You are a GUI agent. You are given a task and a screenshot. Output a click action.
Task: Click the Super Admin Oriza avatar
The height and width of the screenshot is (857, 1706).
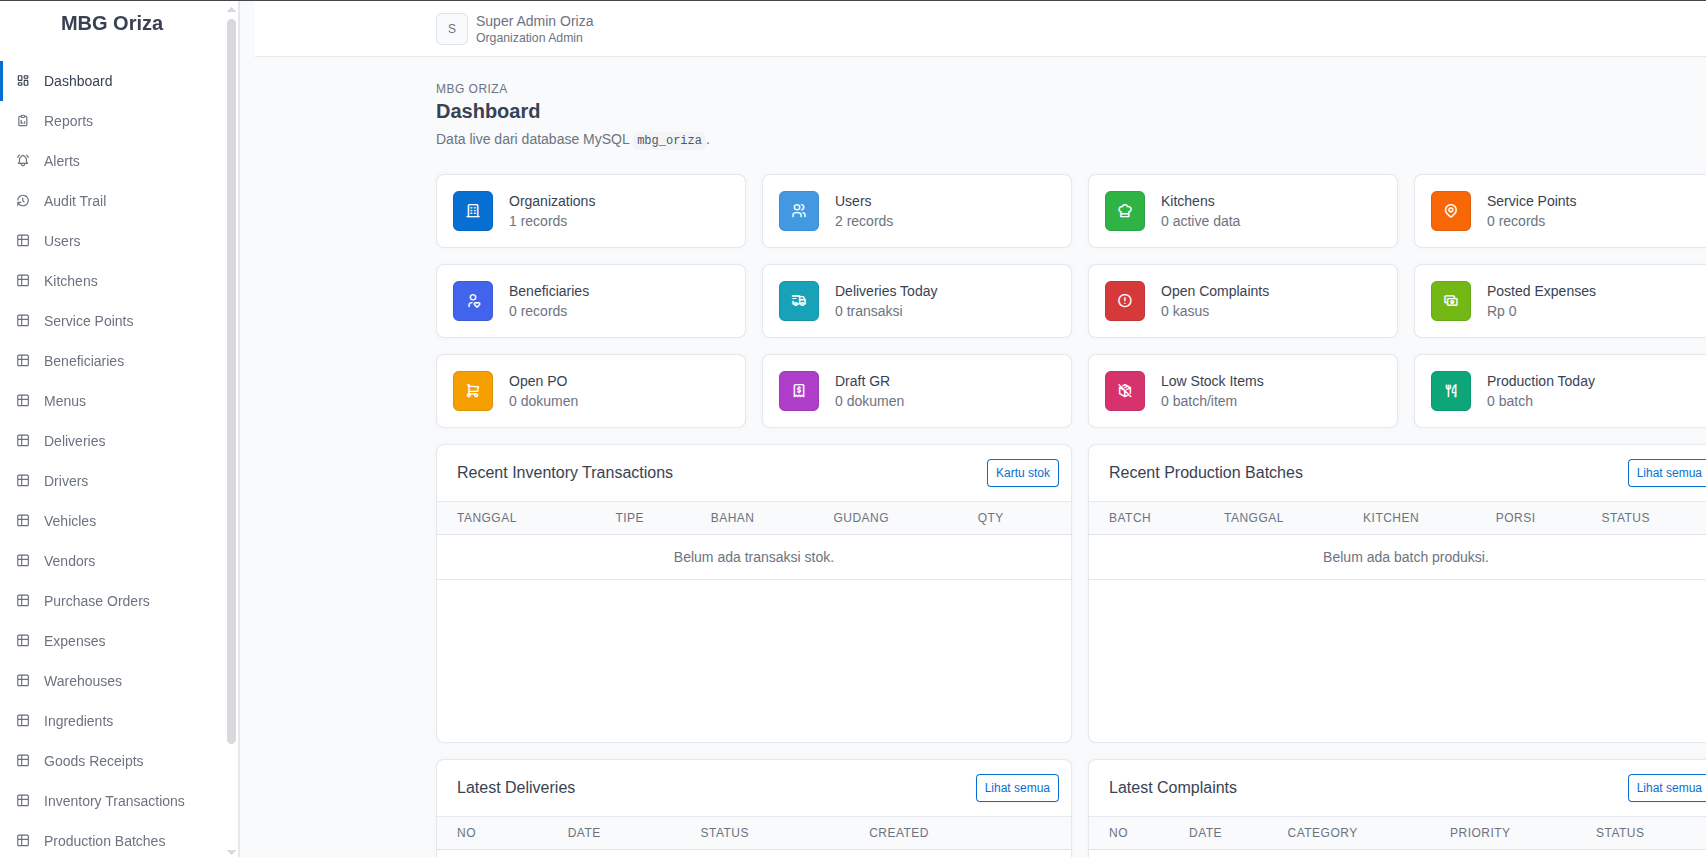point(452,29)
